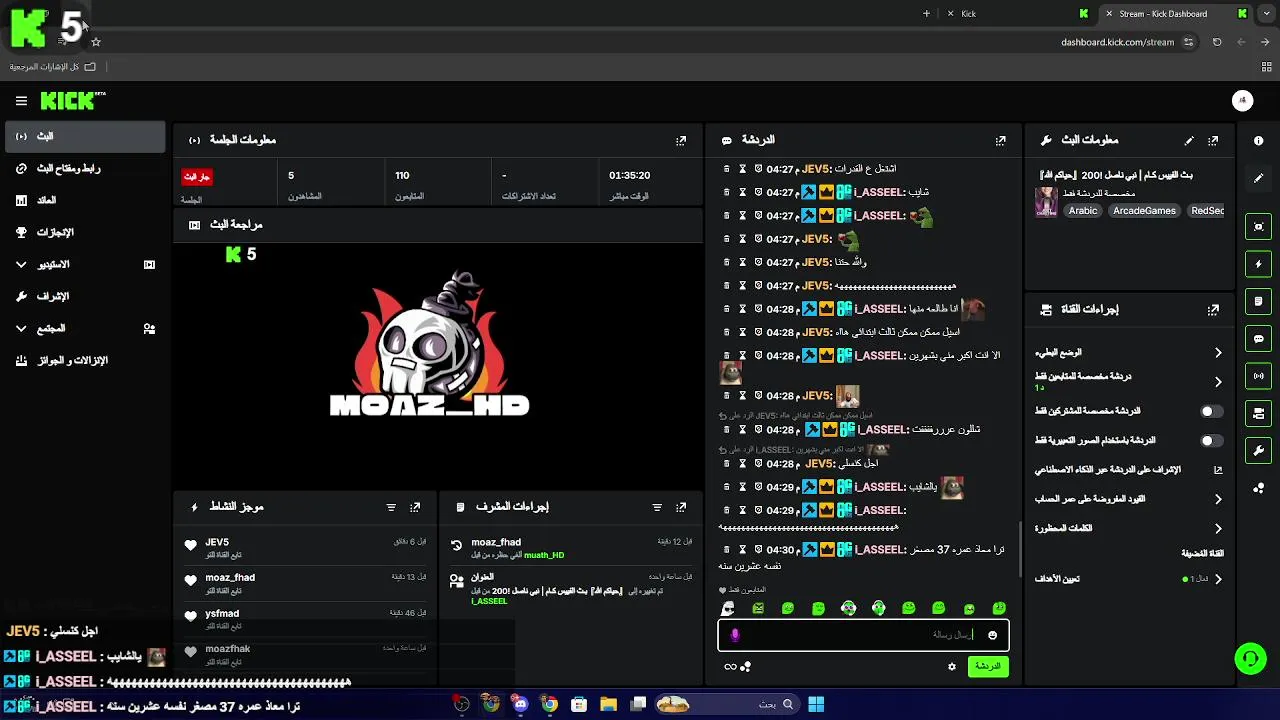Select the Stream item in sidebar
This screenshot has width=1280, height=720.
[85, 137]
